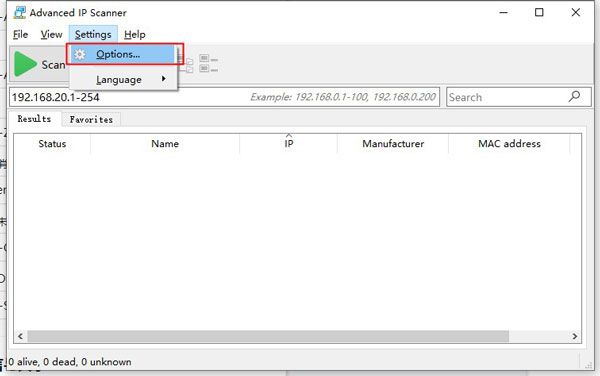
Task: Close the Settings menu in the menu bar
Action: click(93, 34)
